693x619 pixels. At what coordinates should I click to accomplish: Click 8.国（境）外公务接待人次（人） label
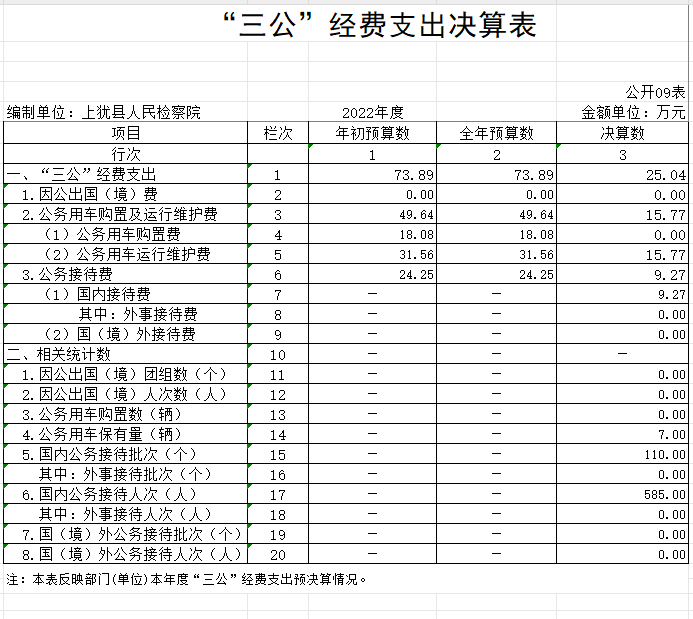(x=132, y=554)
